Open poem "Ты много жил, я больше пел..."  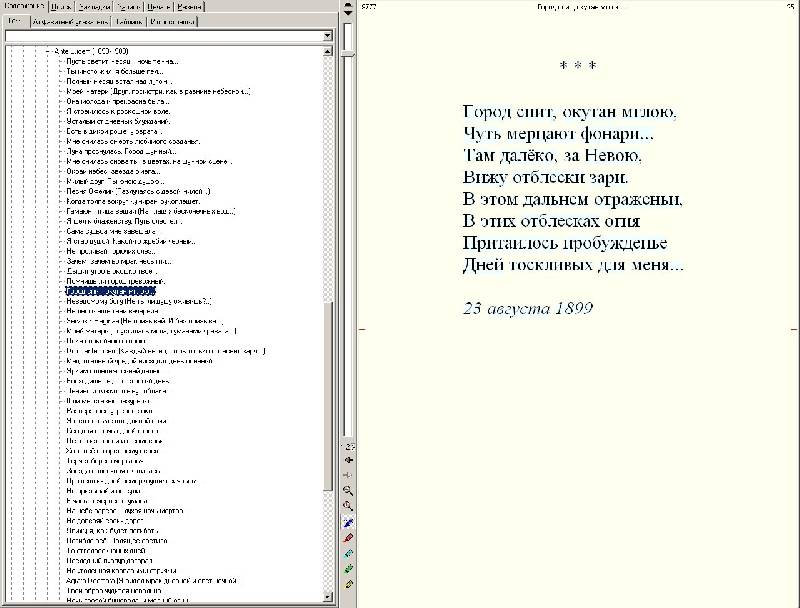115,71
